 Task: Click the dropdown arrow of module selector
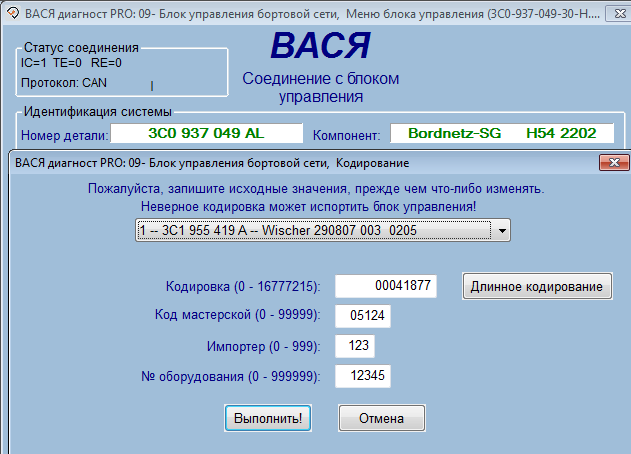501,231
